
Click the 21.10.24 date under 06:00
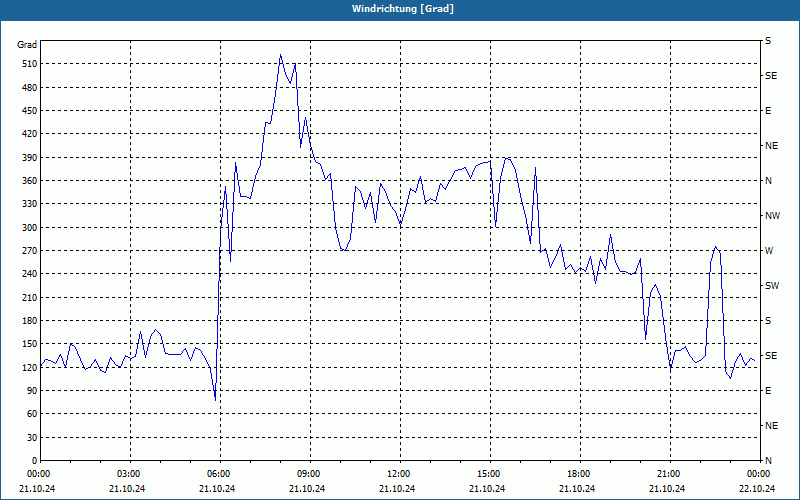[217, 489]
